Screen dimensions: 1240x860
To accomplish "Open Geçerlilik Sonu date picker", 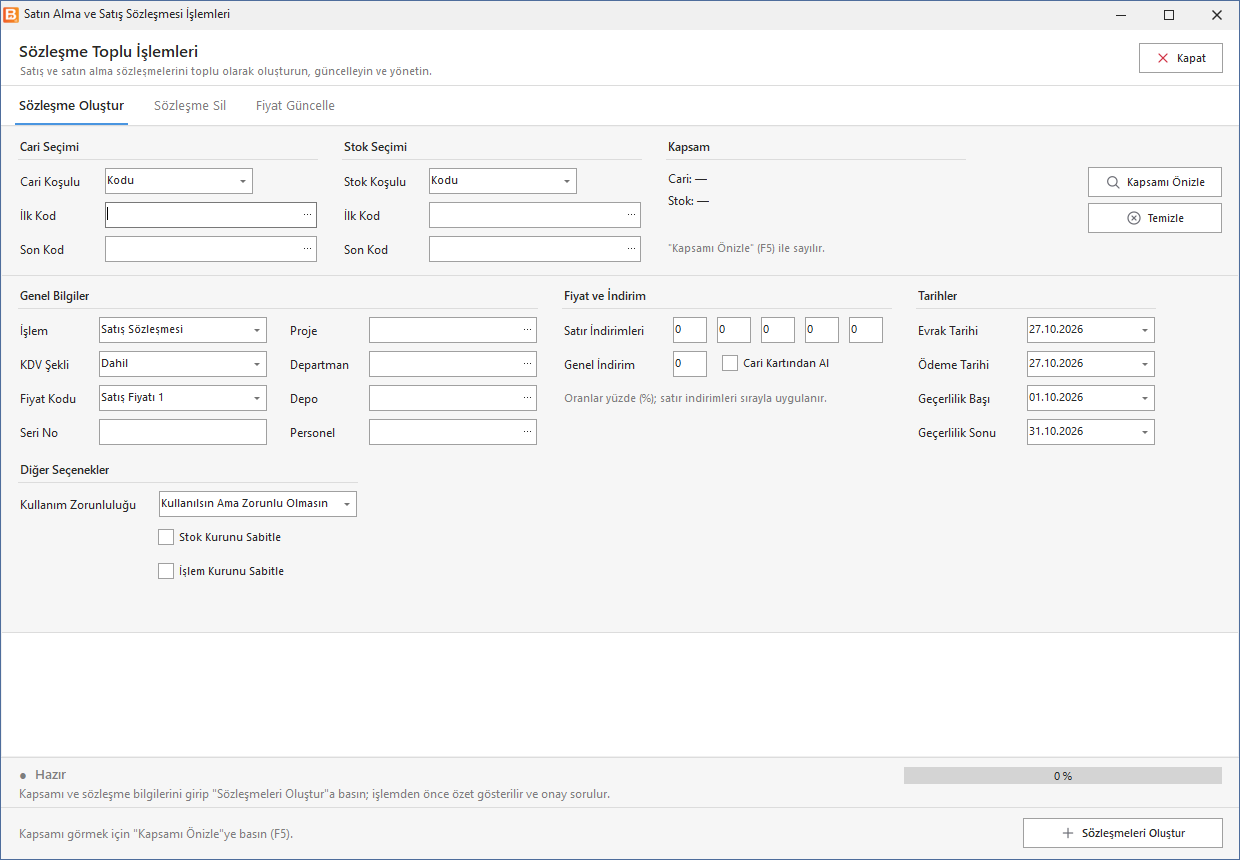I will pos(1145,432).
